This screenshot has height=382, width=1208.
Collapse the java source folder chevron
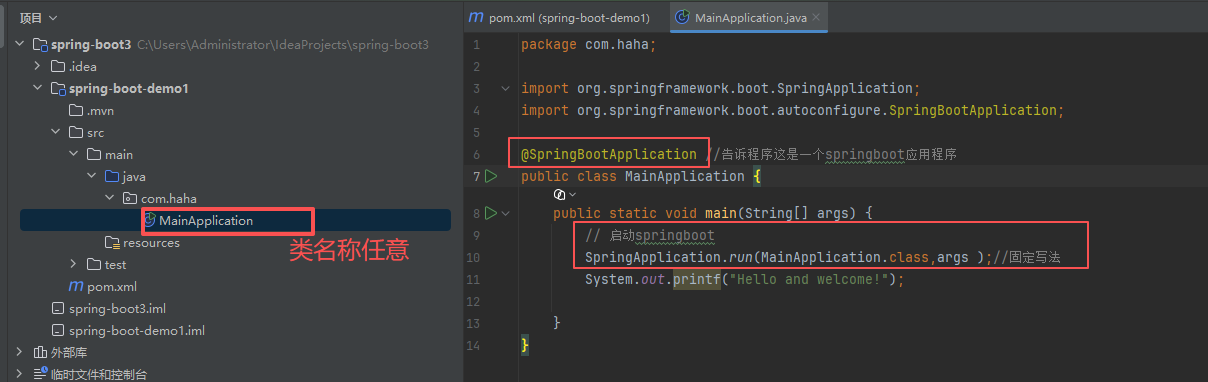[92, 176]
